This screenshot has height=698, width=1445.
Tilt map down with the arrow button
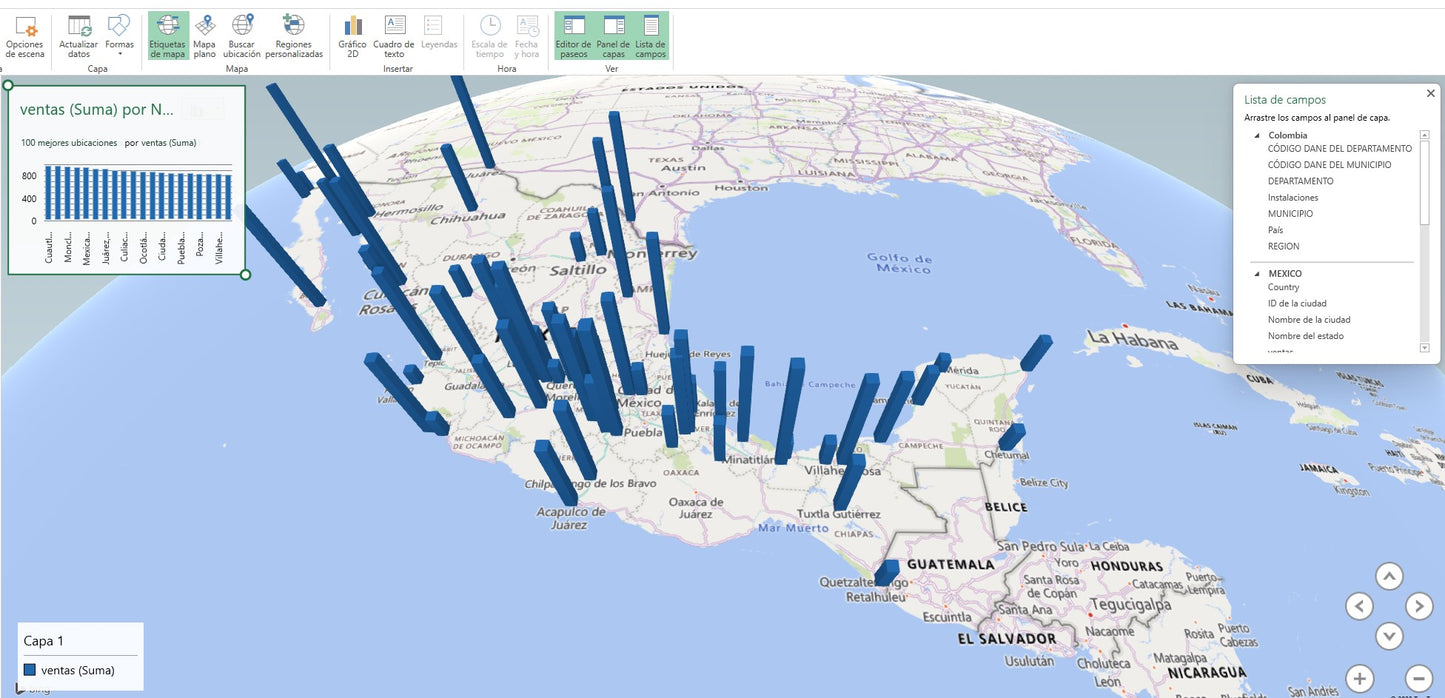(1389, 636)
